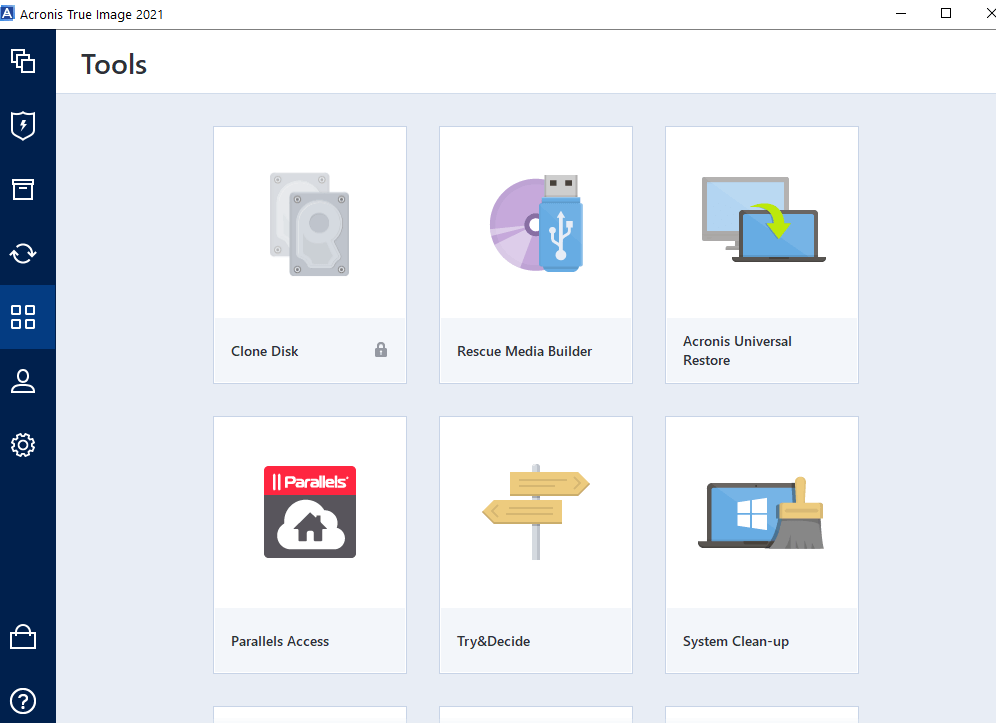996x723 pixels.
Task: Click the Acronis logo in title bar
Action: click(x=7, y=13)
